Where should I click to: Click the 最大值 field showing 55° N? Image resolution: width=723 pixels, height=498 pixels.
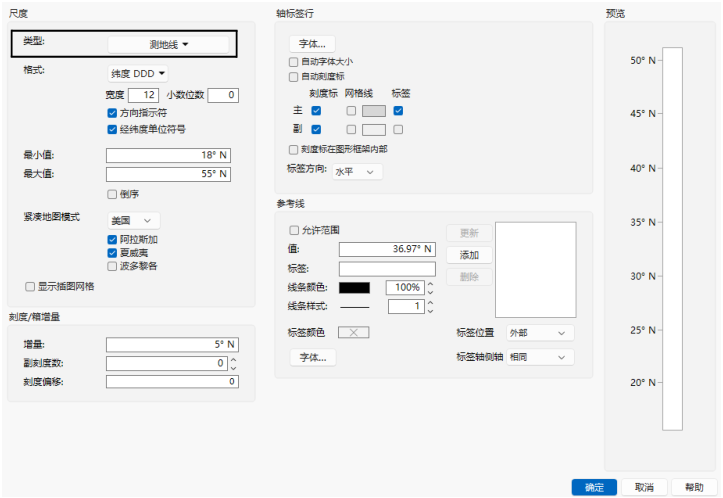168,174
